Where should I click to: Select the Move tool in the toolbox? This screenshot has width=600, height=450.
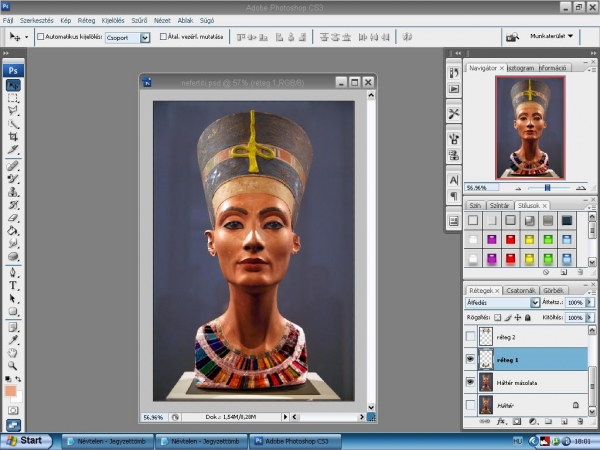point(13,85)
